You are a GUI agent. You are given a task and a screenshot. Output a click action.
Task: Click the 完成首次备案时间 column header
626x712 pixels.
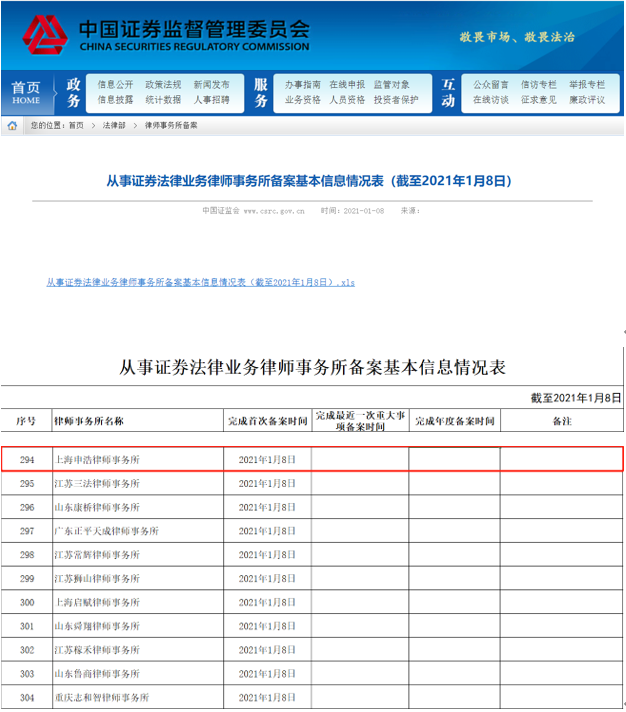pos(268,421)
